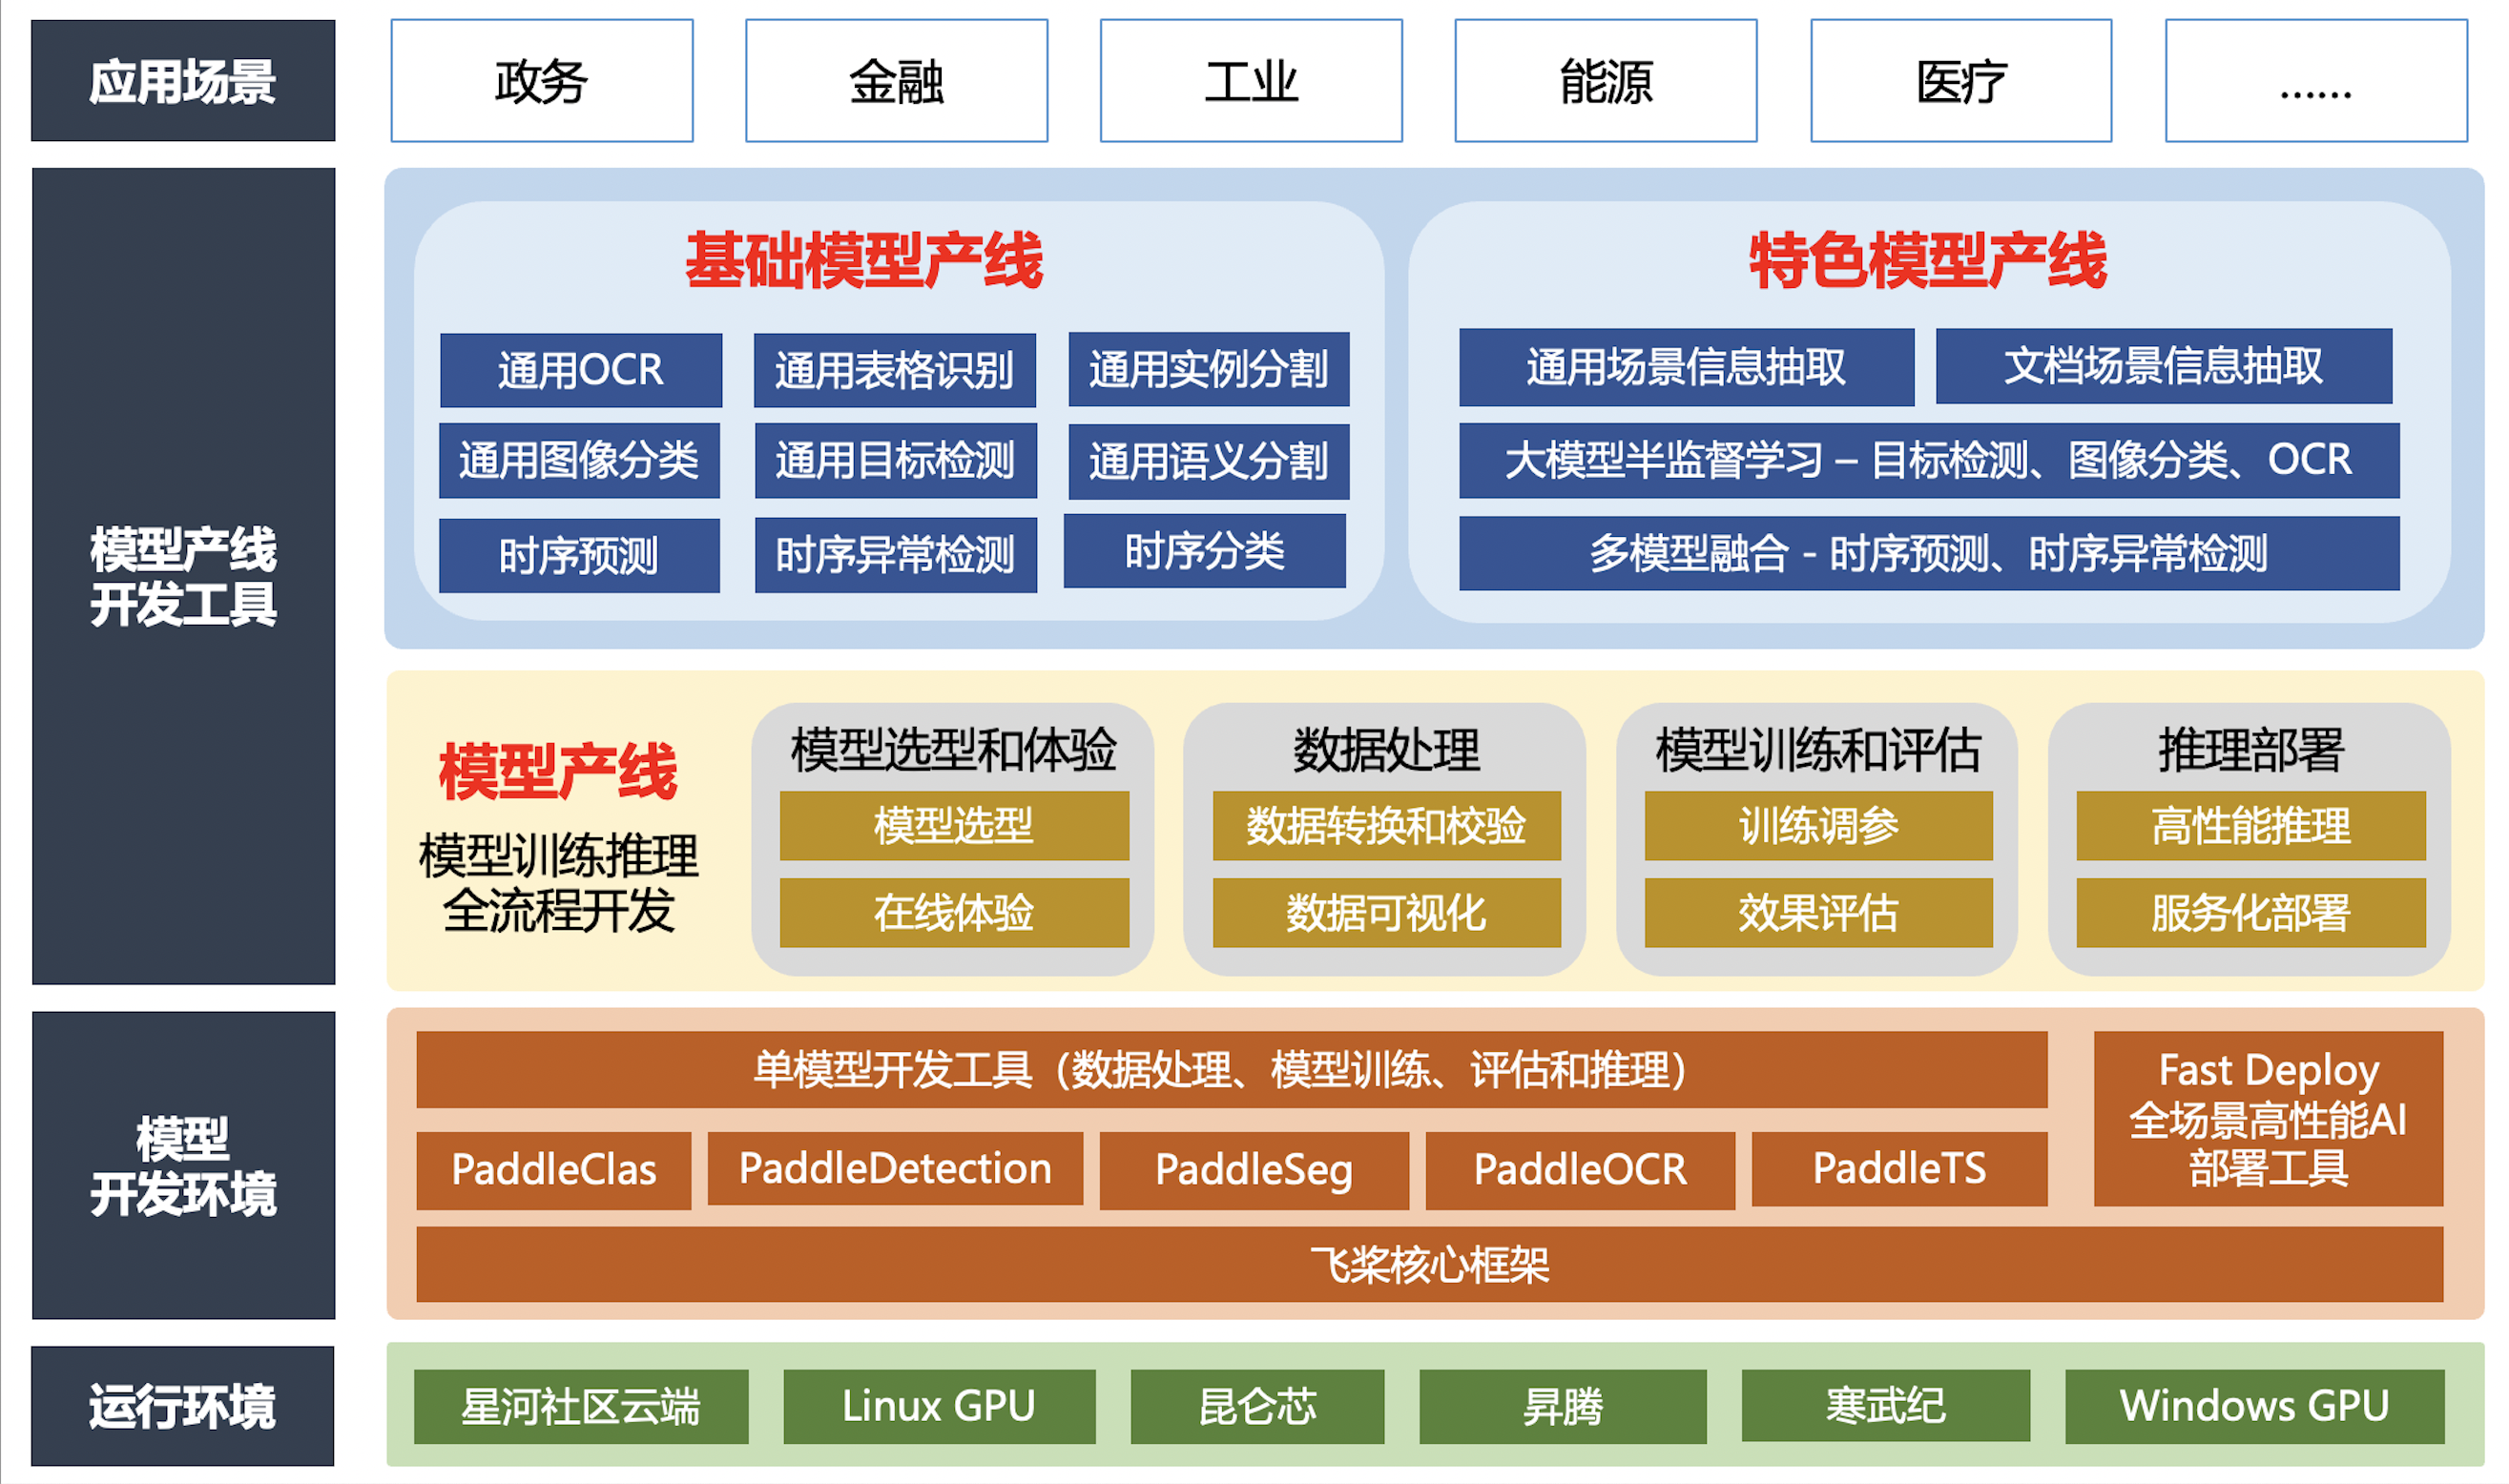Click the 服务化部署 block
Viewport: 2509px width, 1484px height.
tap(2251, 913)
